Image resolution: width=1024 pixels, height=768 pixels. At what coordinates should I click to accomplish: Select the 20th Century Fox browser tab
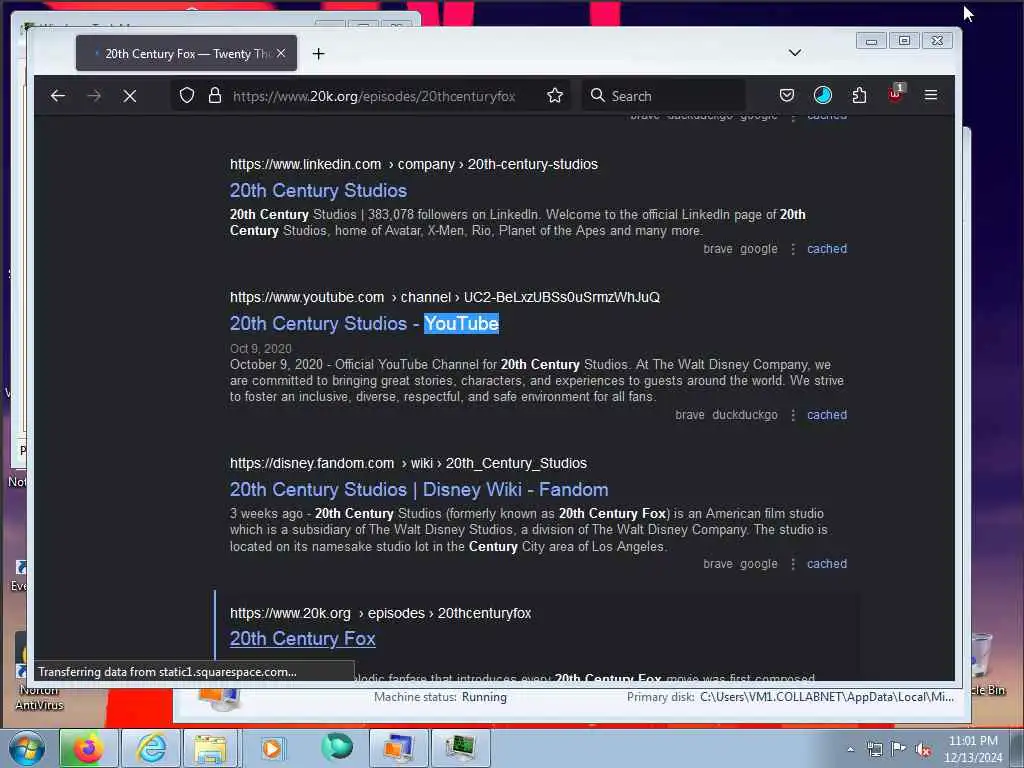pos(187,54)
